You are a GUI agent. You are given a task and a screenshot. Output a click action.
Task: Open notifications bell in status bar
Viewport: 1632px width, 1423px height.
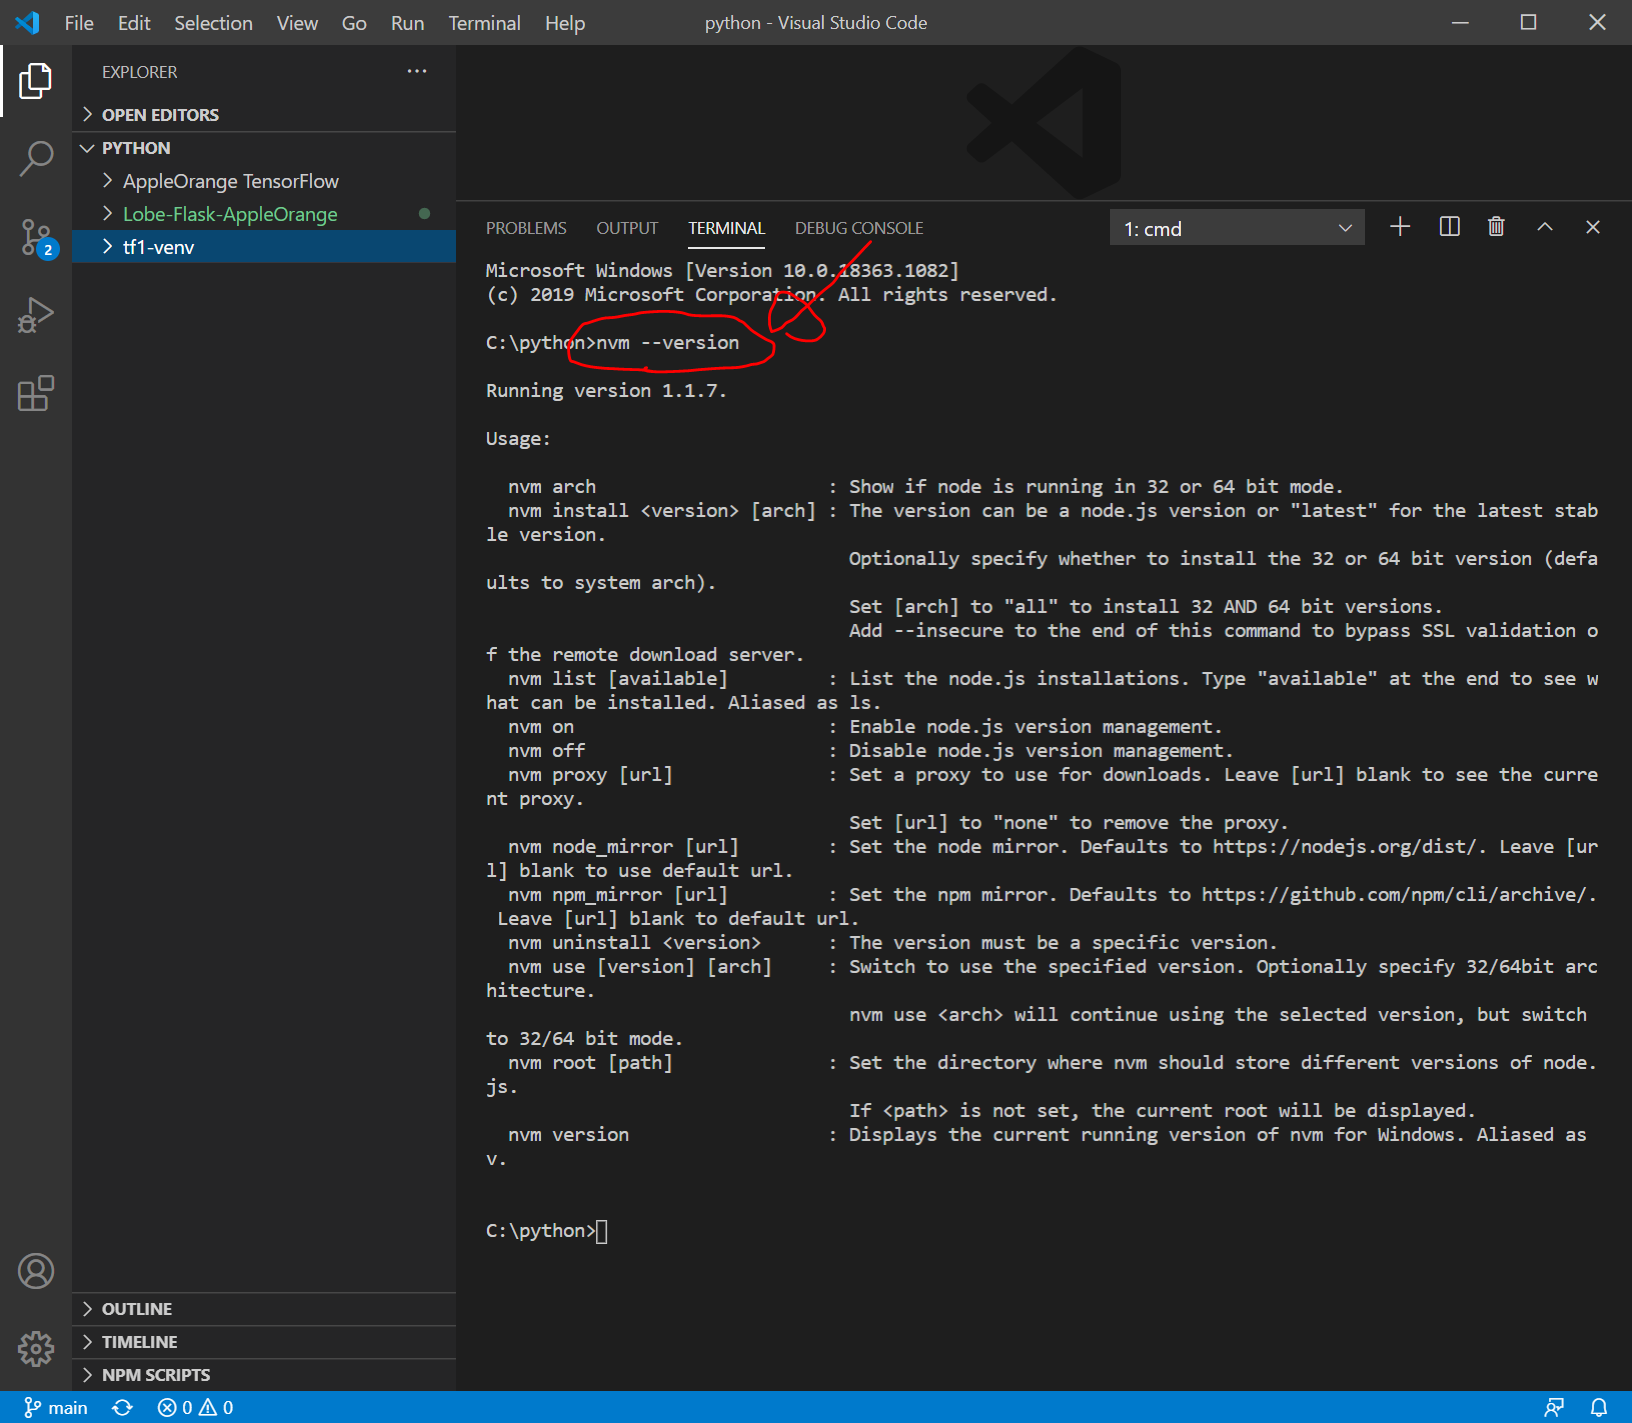pos(1599,1407)
